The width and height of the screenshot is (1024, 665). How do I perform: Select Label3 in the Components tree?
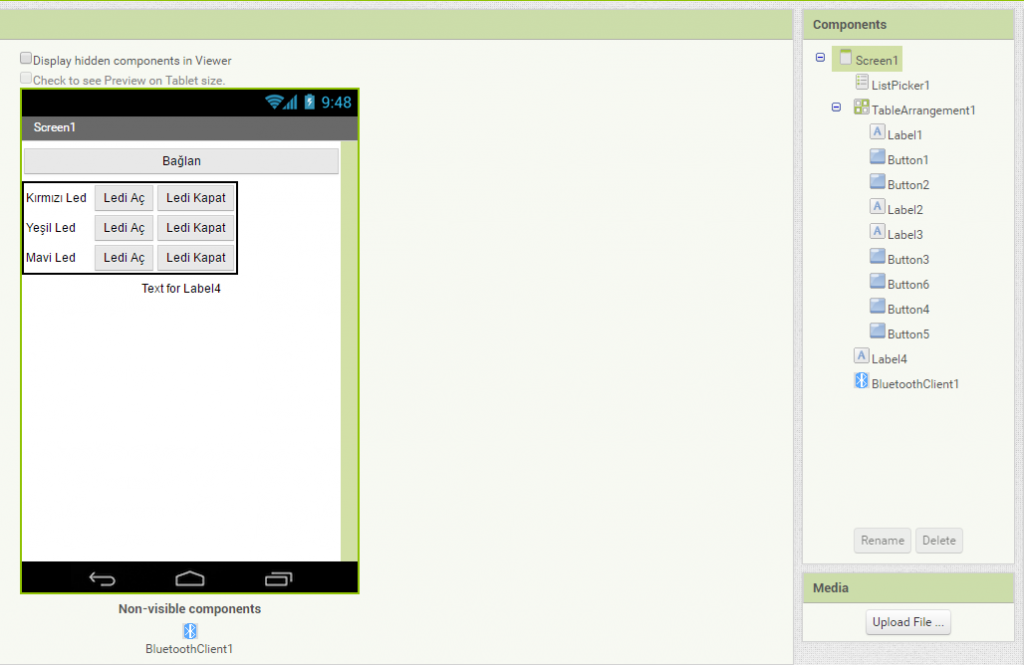pos(904,234)
